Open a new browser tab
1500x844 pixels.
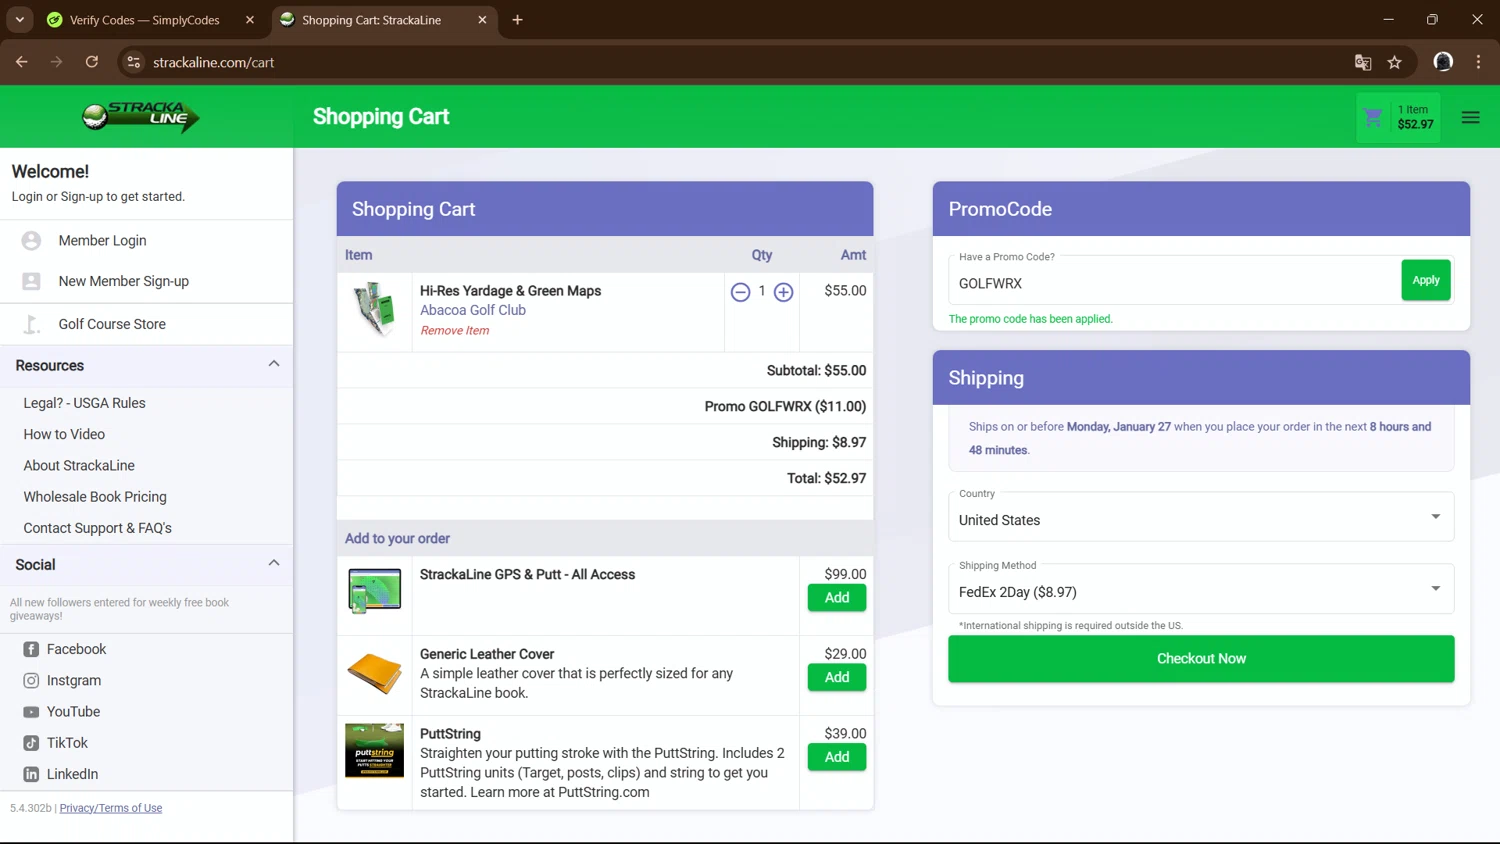(x=517, y=20)
